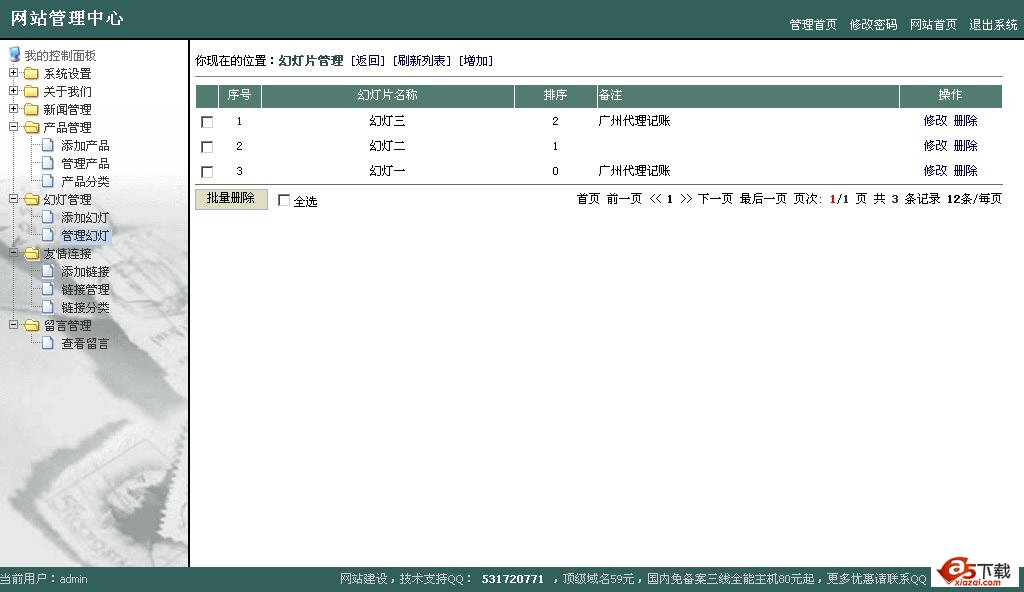This screenshot has height=592, width=1024.
Task: Click the 留言管理 open folder icon
Action: tap(31, 325)
